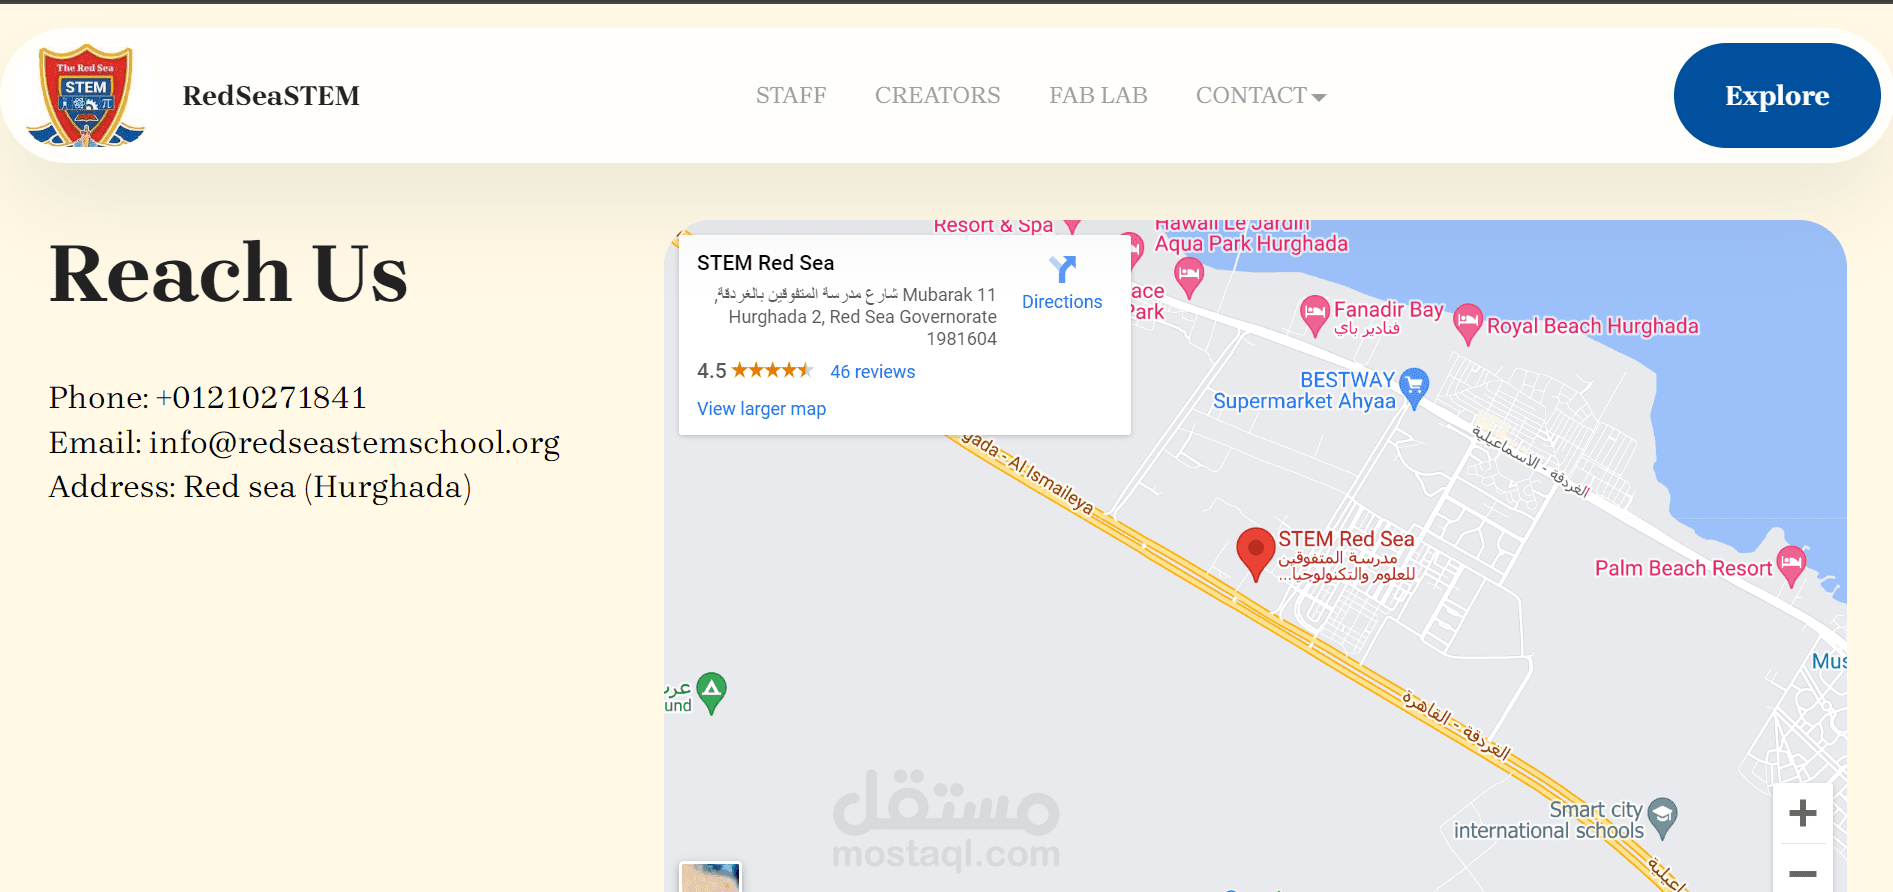This screenshot has height=892, width=1893.
Task: Select the red STEM Red Sea map pin
Action: coord(1255,554)
